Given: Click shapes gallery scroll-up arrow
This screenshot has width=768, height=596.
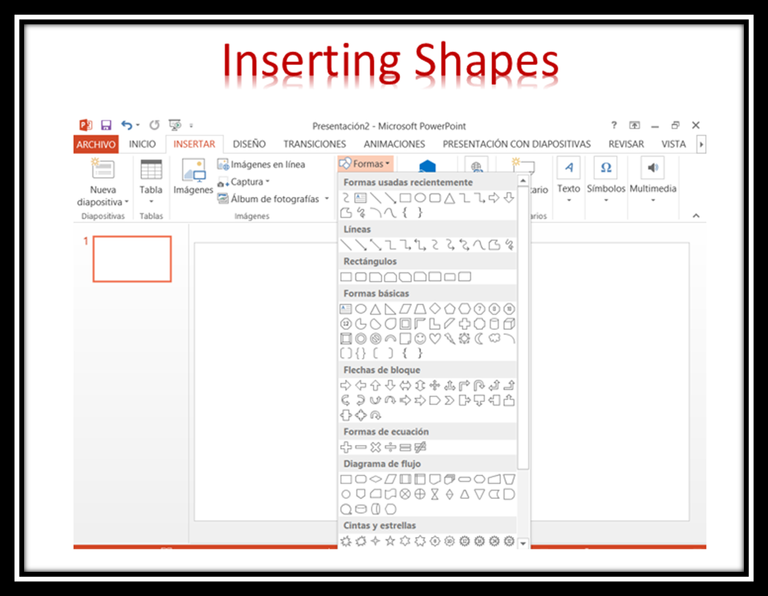Looking at the screenshot, I should coord(523,181).
